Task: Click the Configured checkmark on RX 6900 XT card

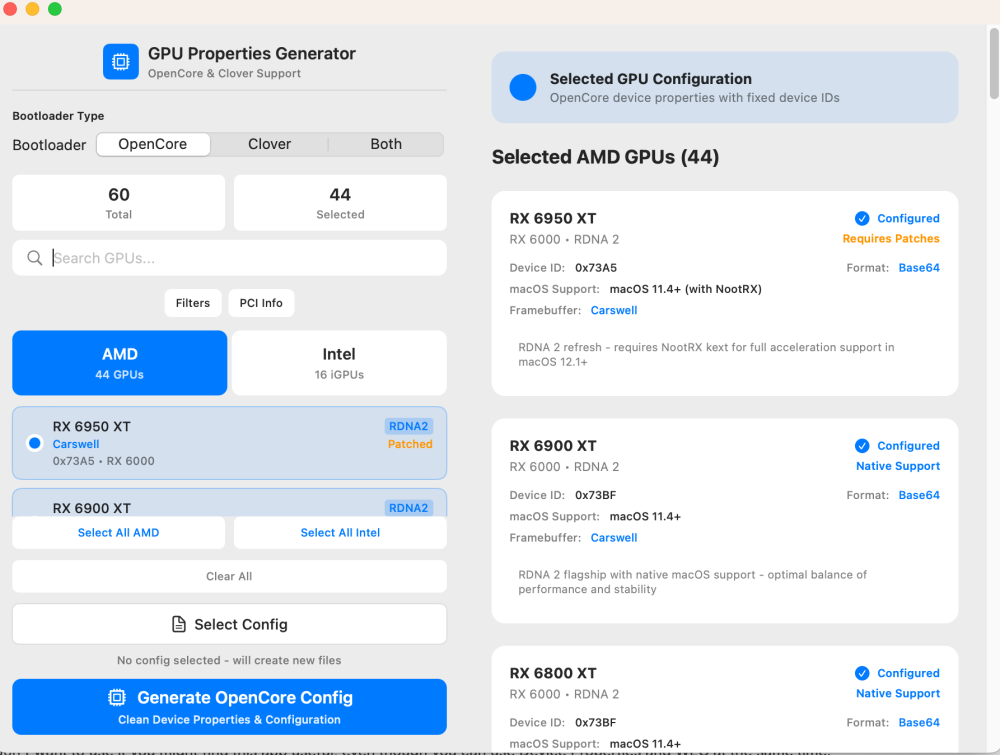Action: [862, 446]
